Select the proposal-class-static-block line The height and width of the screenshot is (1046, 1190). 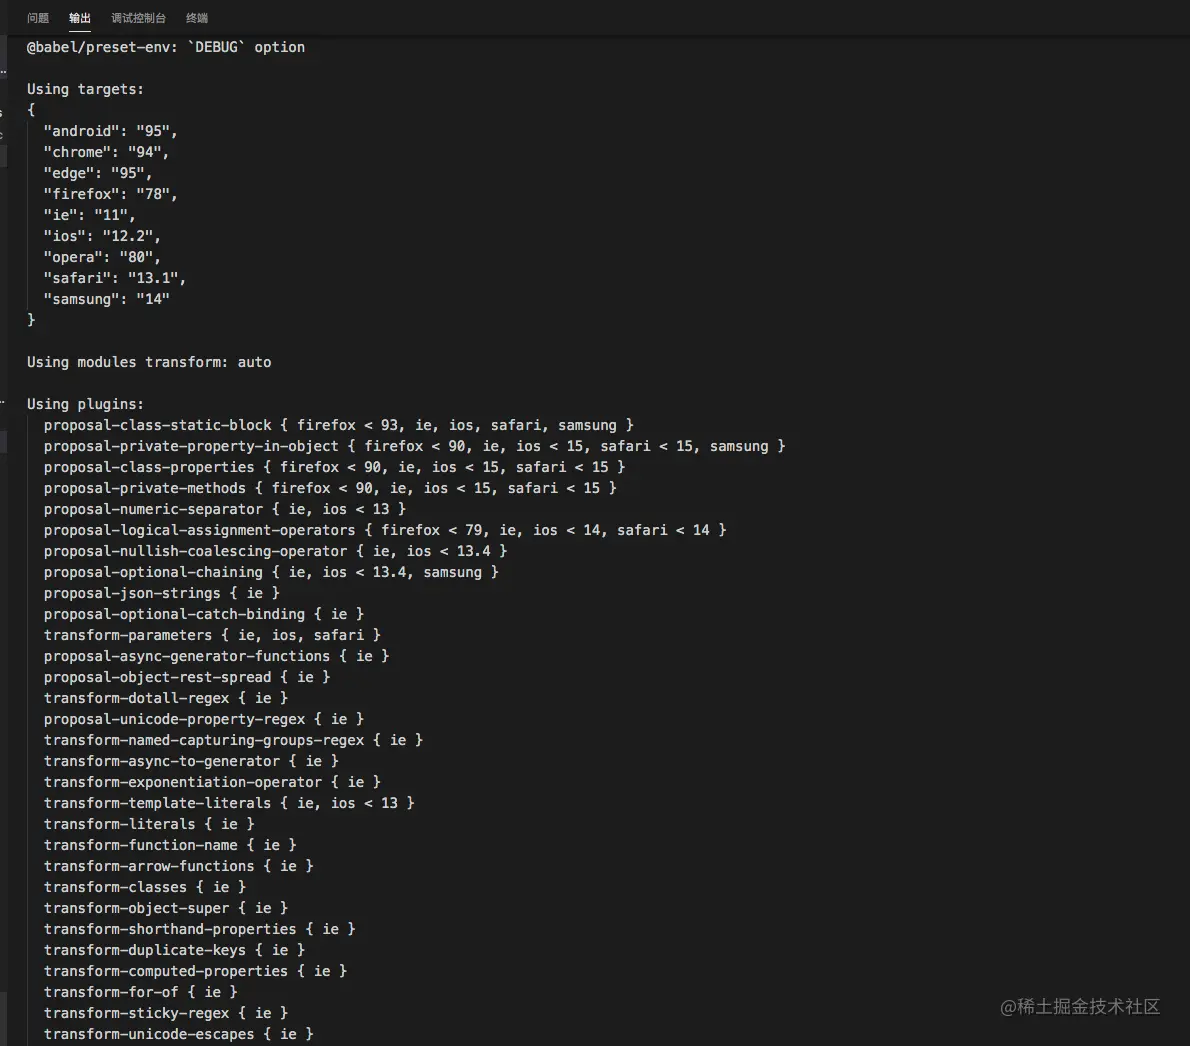coord(338,425)
